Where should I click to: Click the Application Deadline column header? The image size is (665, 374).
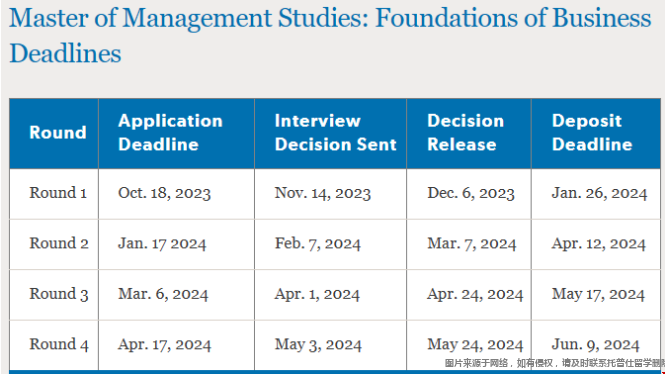click(x=170, y=132)
